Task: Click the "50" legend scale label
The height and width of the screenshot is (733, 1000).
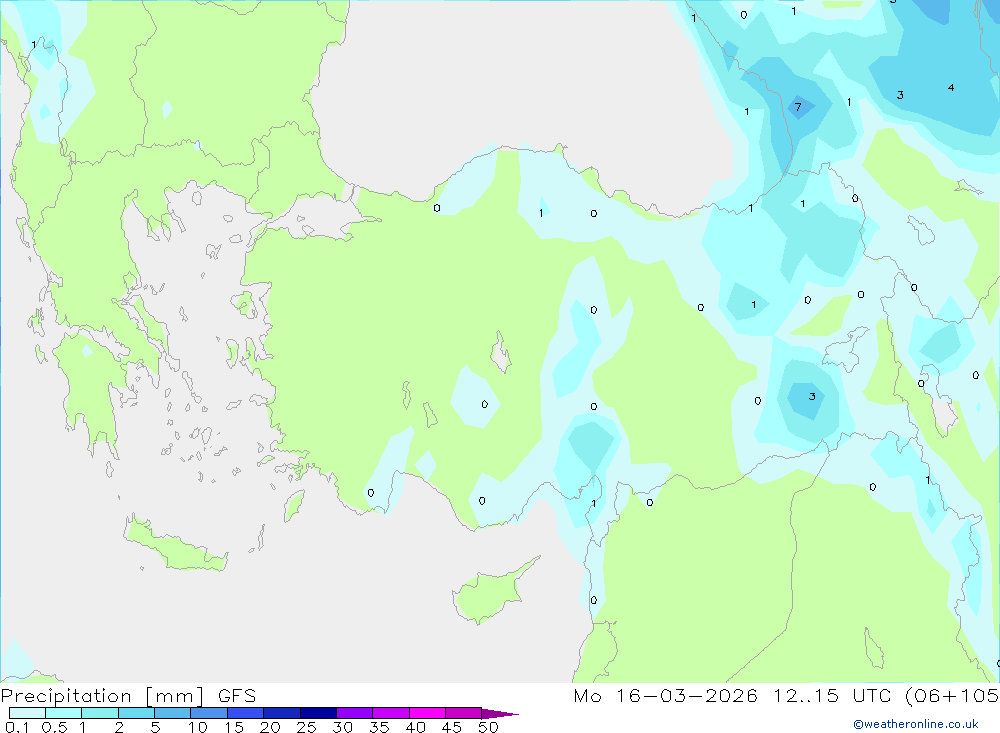Action: (489, 727)
